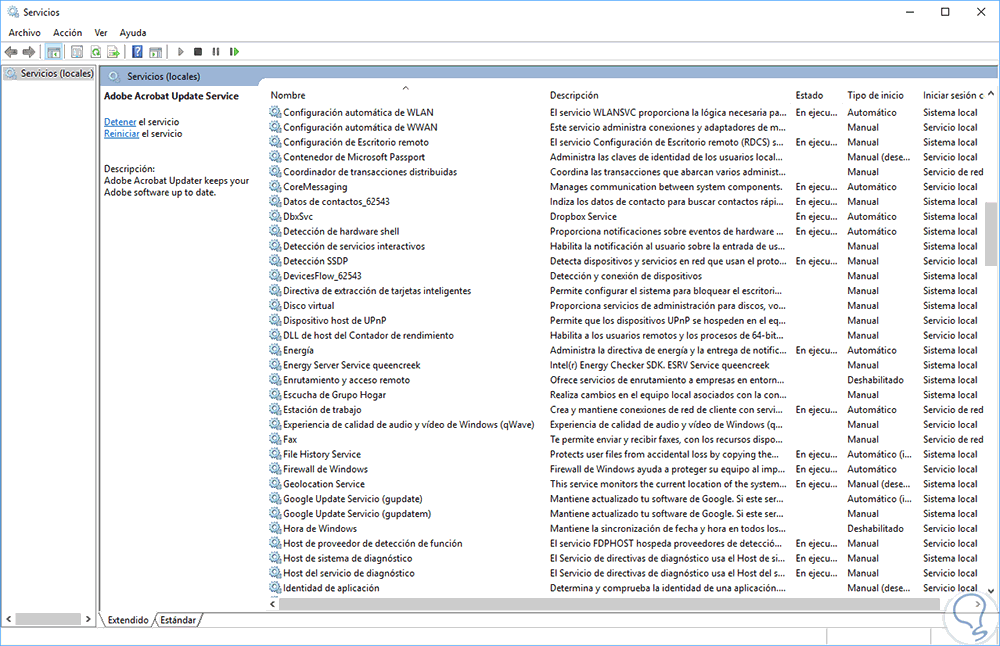
Task: Click the gear icon beside Fax
Action: pos(275,439)
